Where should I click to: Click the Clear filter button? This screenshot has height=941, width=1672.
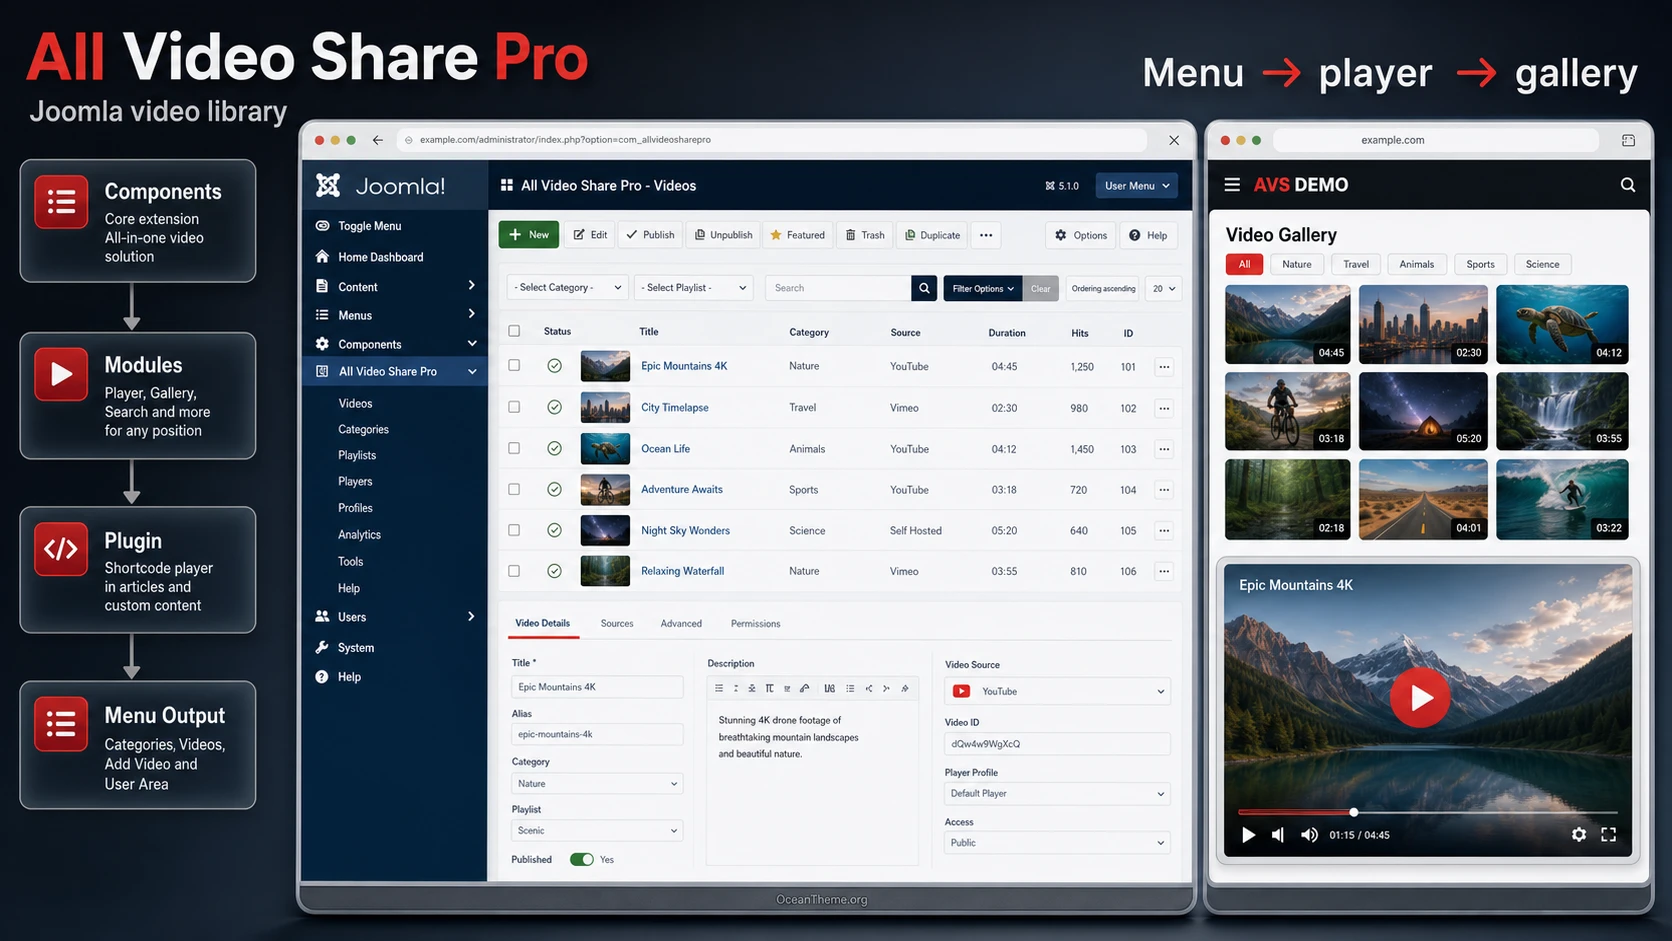[x=1040, y=288]
